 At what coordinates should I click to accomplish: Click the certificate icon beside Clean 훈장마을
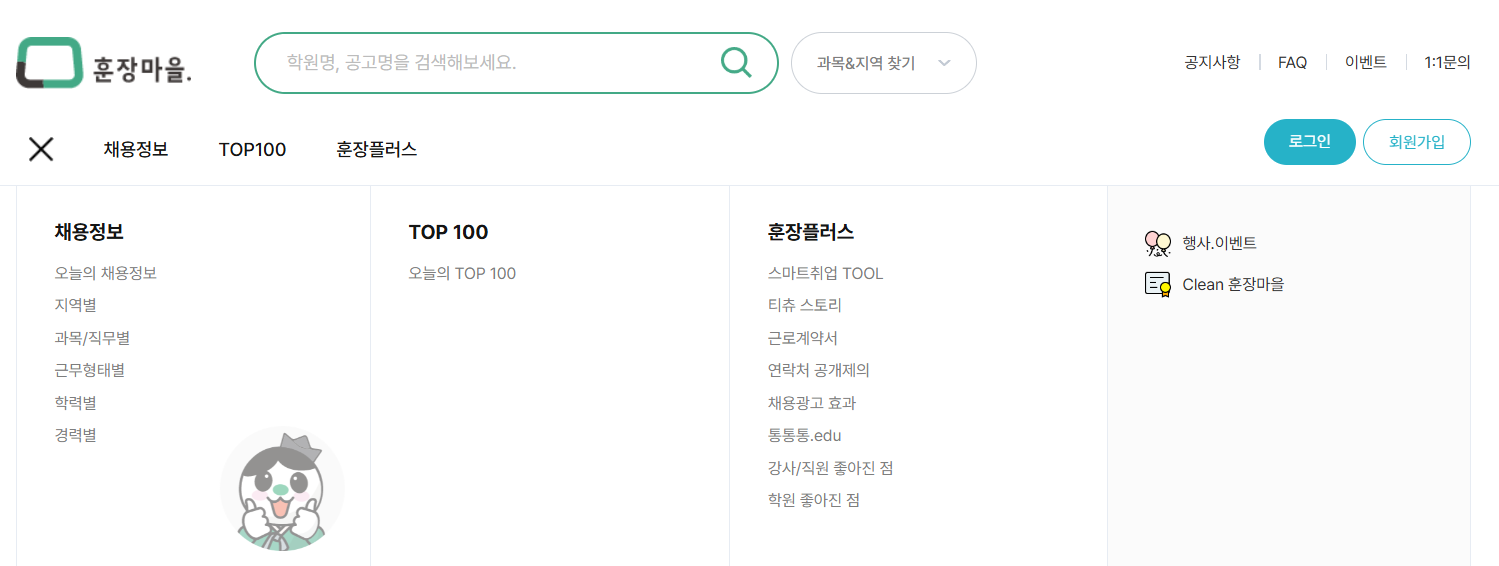tap(1157, 284)
